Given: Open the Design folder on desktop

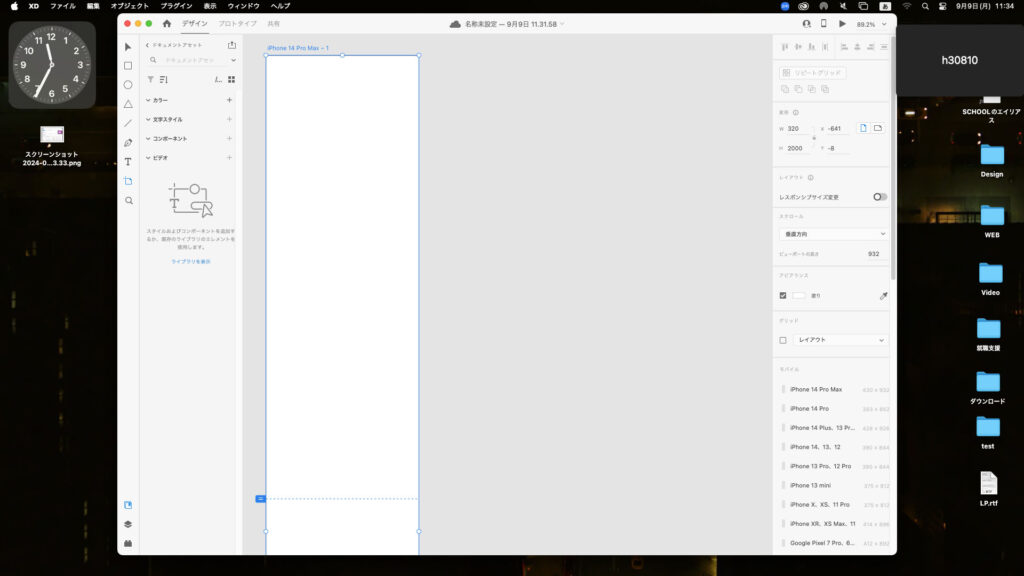Looking at the screenshot, I should click(992, 161).
